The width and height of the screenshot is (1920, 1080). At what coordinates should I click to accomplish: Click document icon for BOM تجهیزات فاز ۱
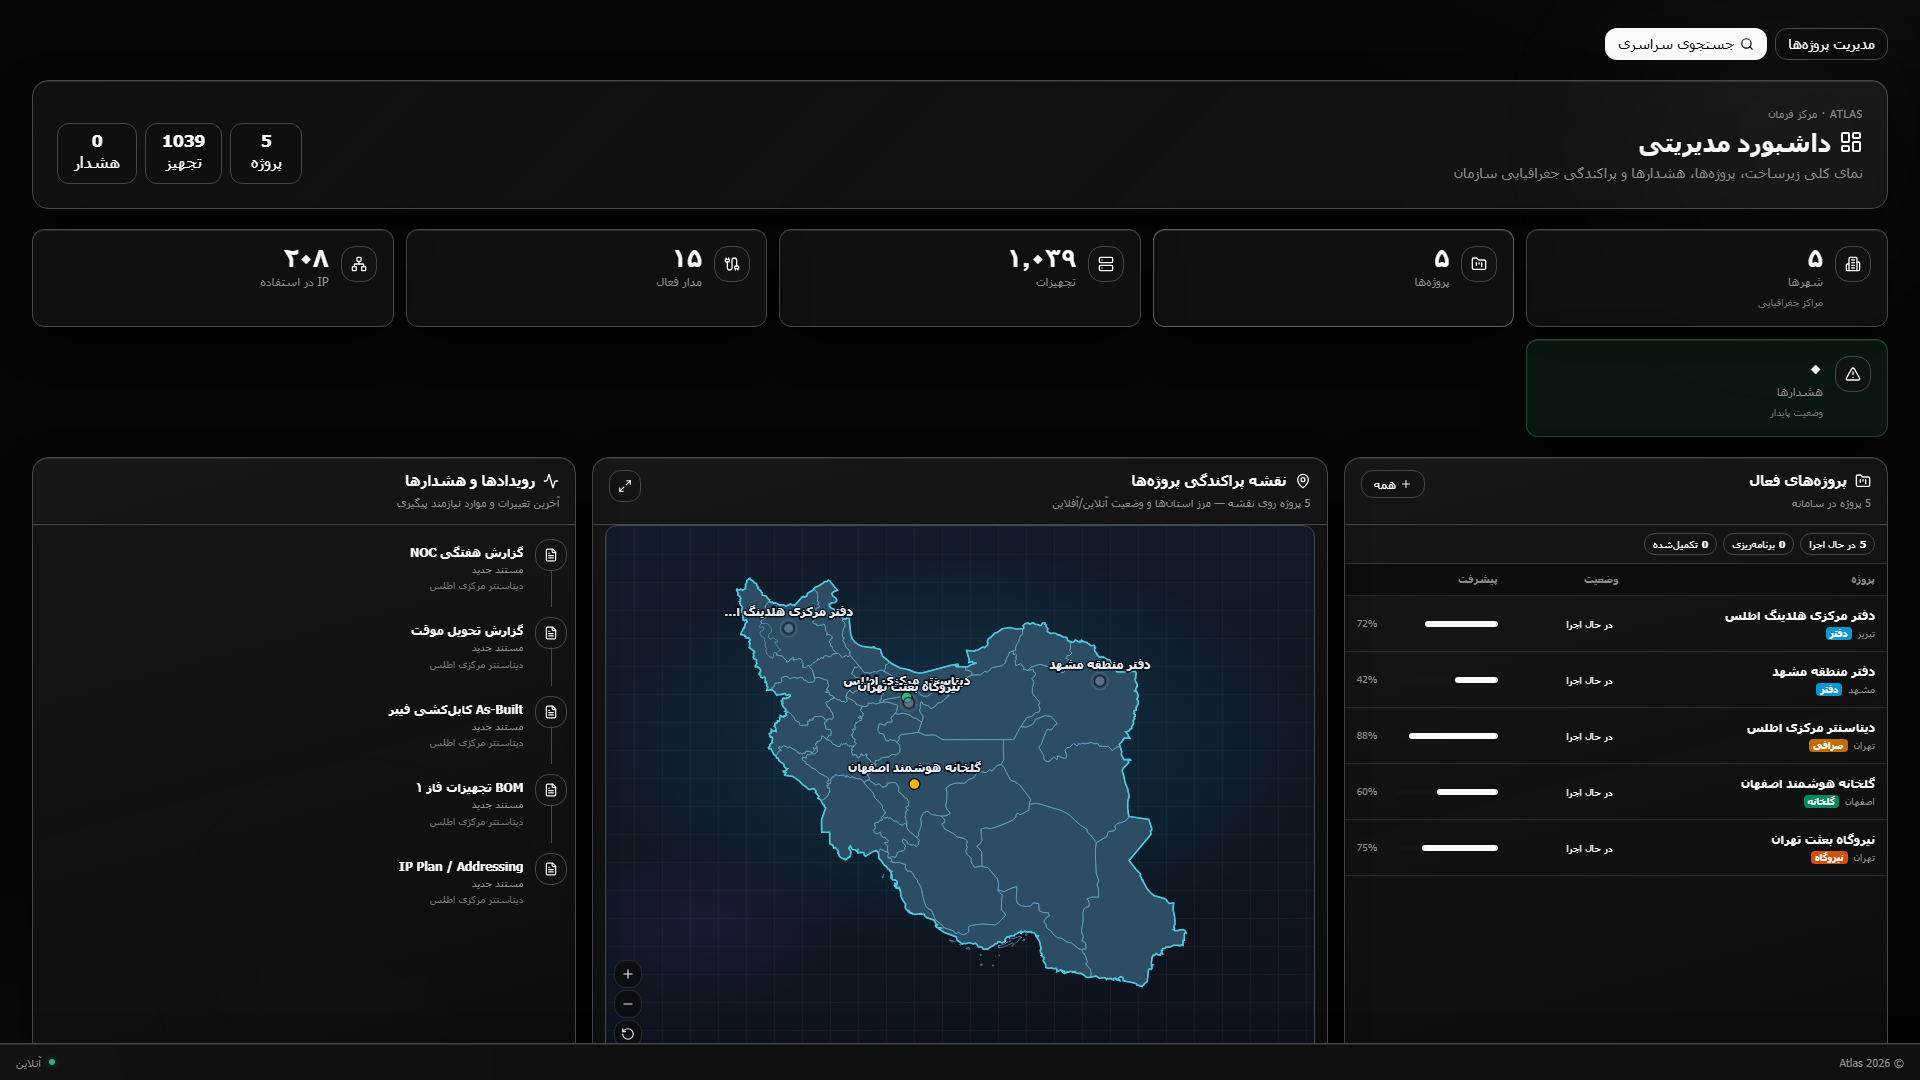pos(551,790)
